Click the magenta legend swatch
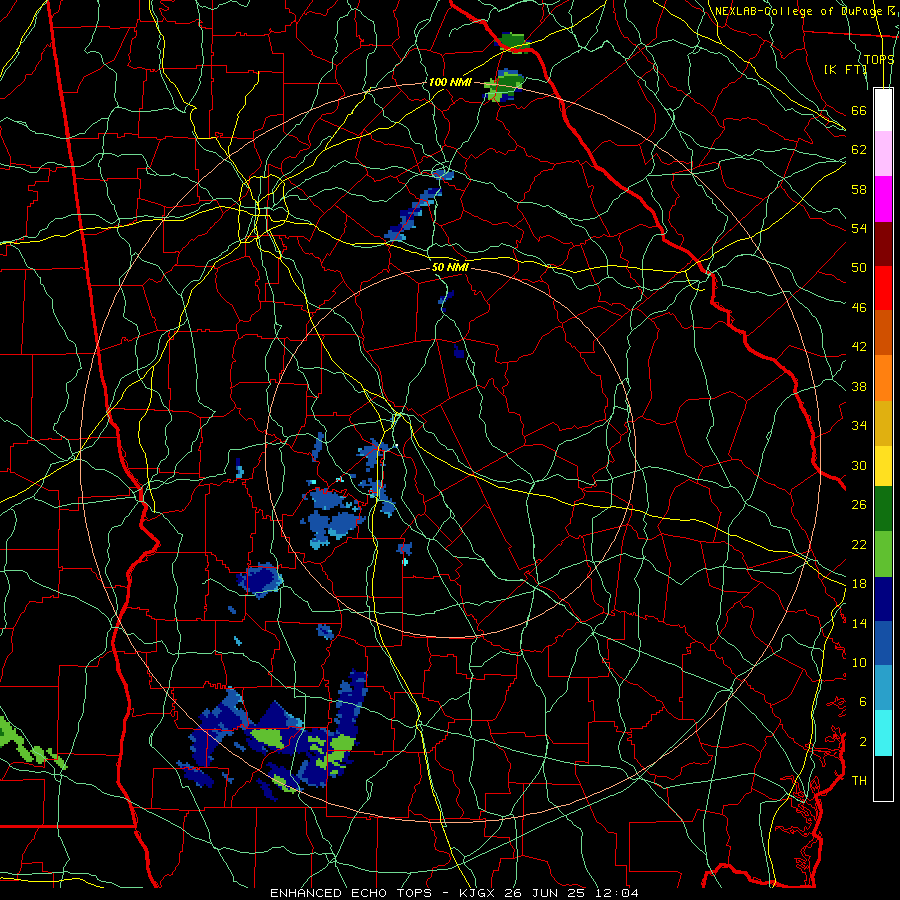900x900 pixels. click(883, 199)
